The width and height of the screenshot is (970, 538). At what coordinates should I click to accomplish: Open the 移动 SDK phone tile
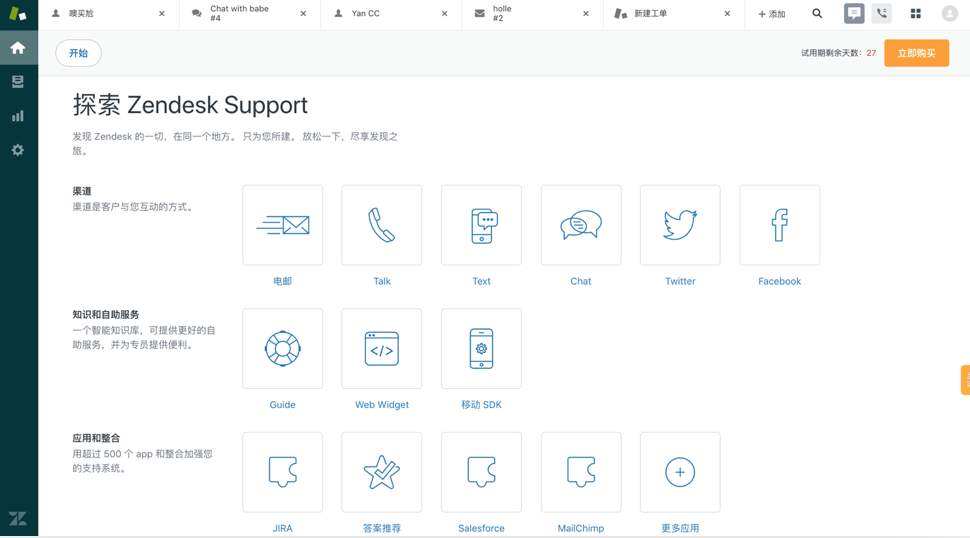(x=481, y=349)
